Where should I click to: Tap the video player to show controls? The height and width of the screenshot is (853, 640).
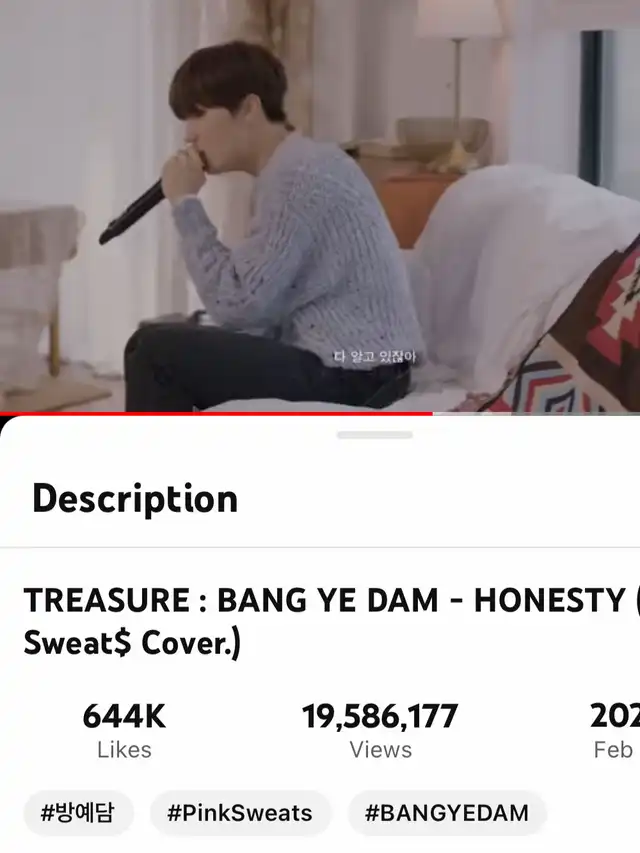(x=320, y=206)
